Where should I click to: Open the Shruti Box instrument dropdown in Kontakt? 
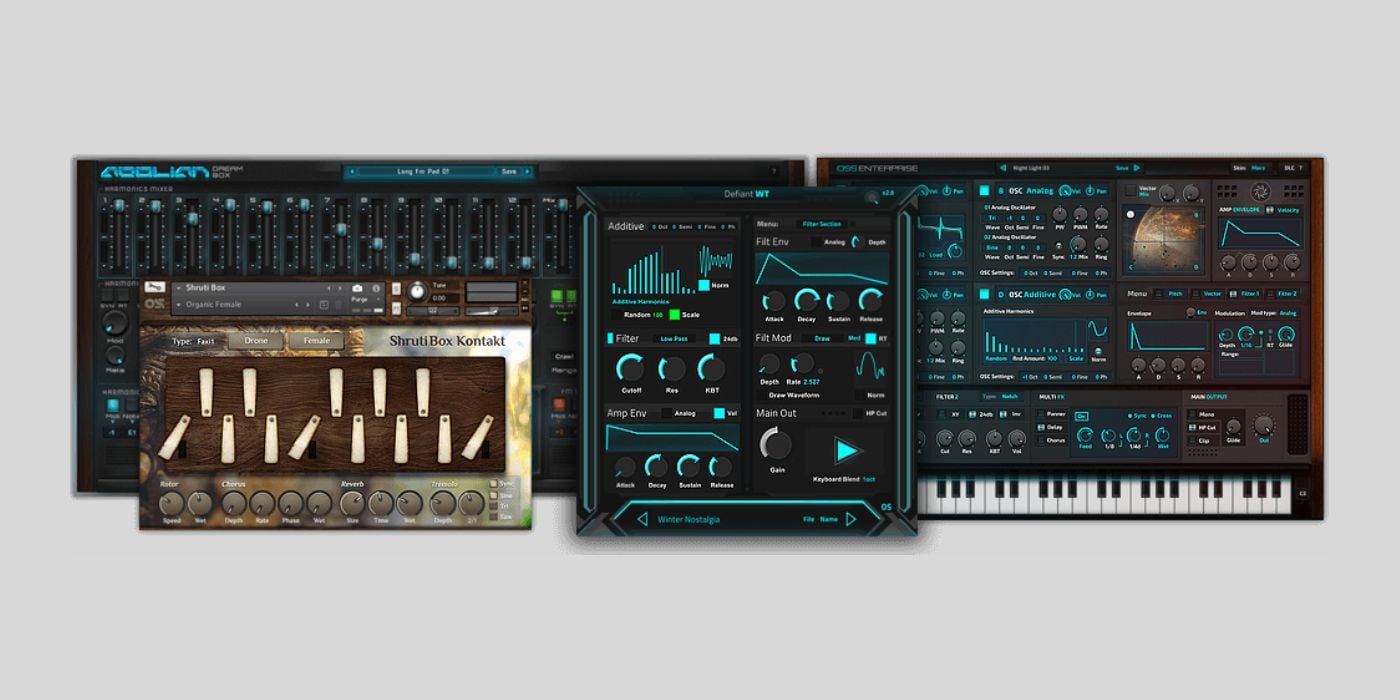(255, 288)
